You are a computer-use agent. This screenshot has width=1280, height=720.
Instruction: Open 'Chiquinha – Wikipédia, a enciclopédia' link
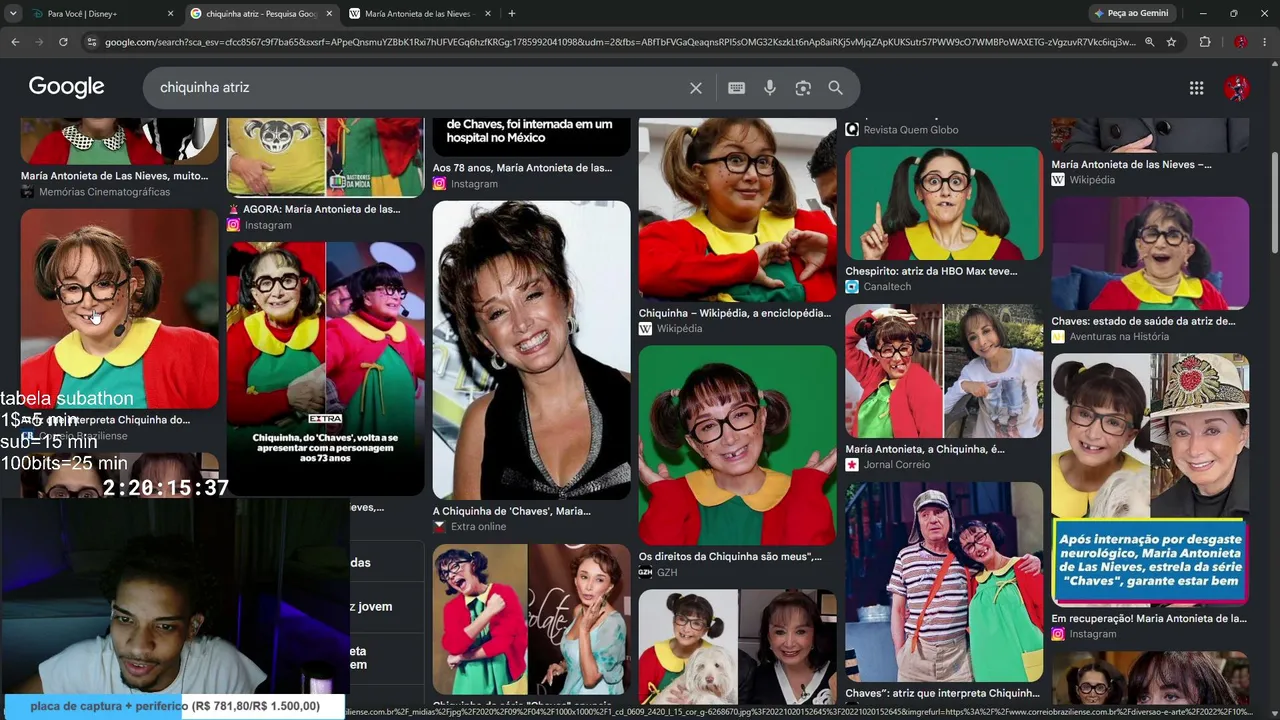point(735,313)
